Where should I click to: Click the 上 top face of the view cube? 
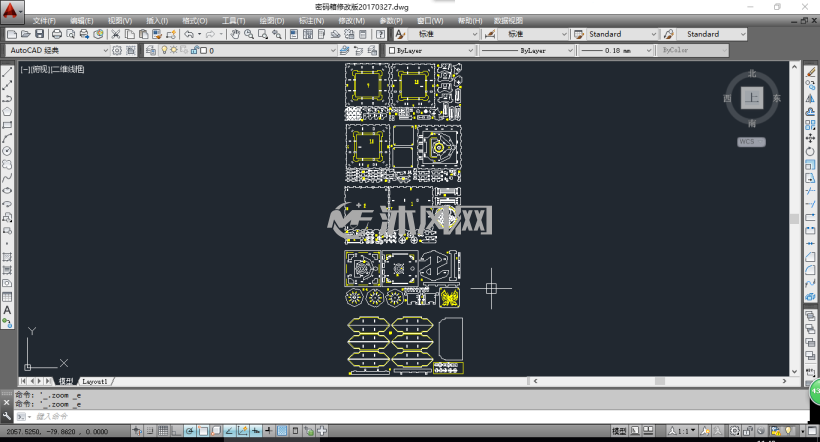point(752,98)
